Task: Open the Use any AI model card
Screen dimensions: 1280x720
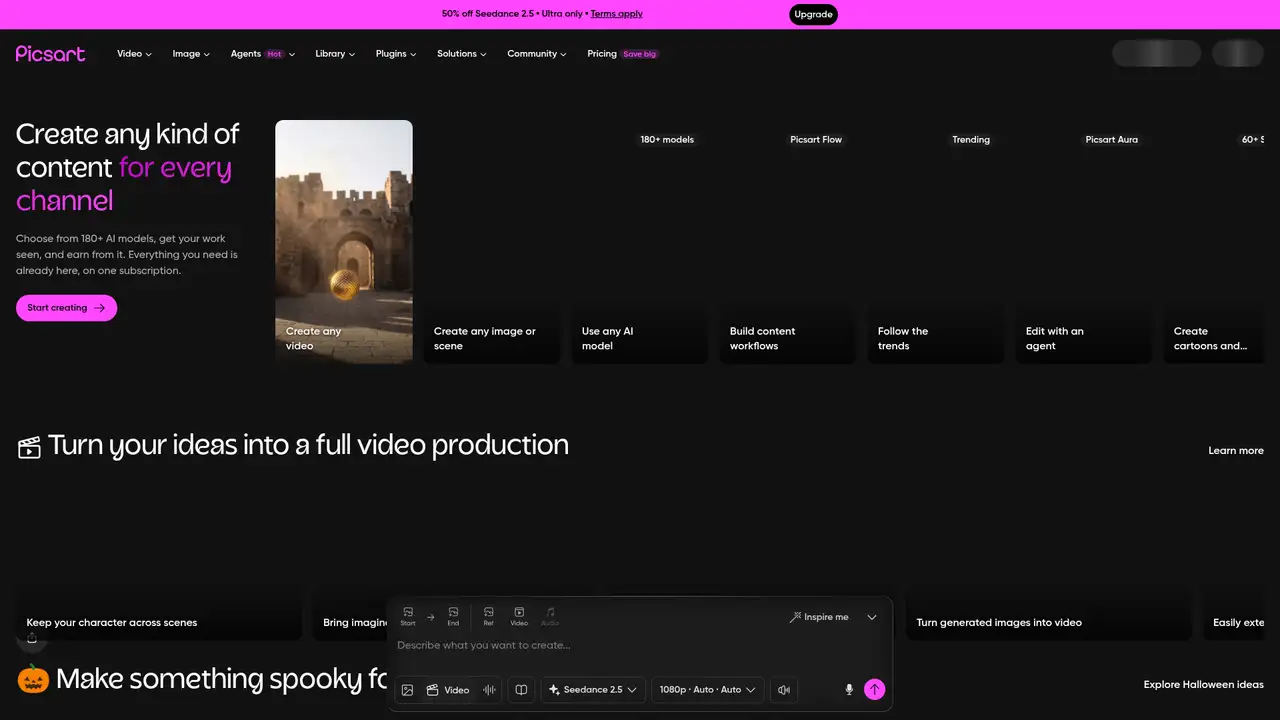Action: [x=640, y=241]
